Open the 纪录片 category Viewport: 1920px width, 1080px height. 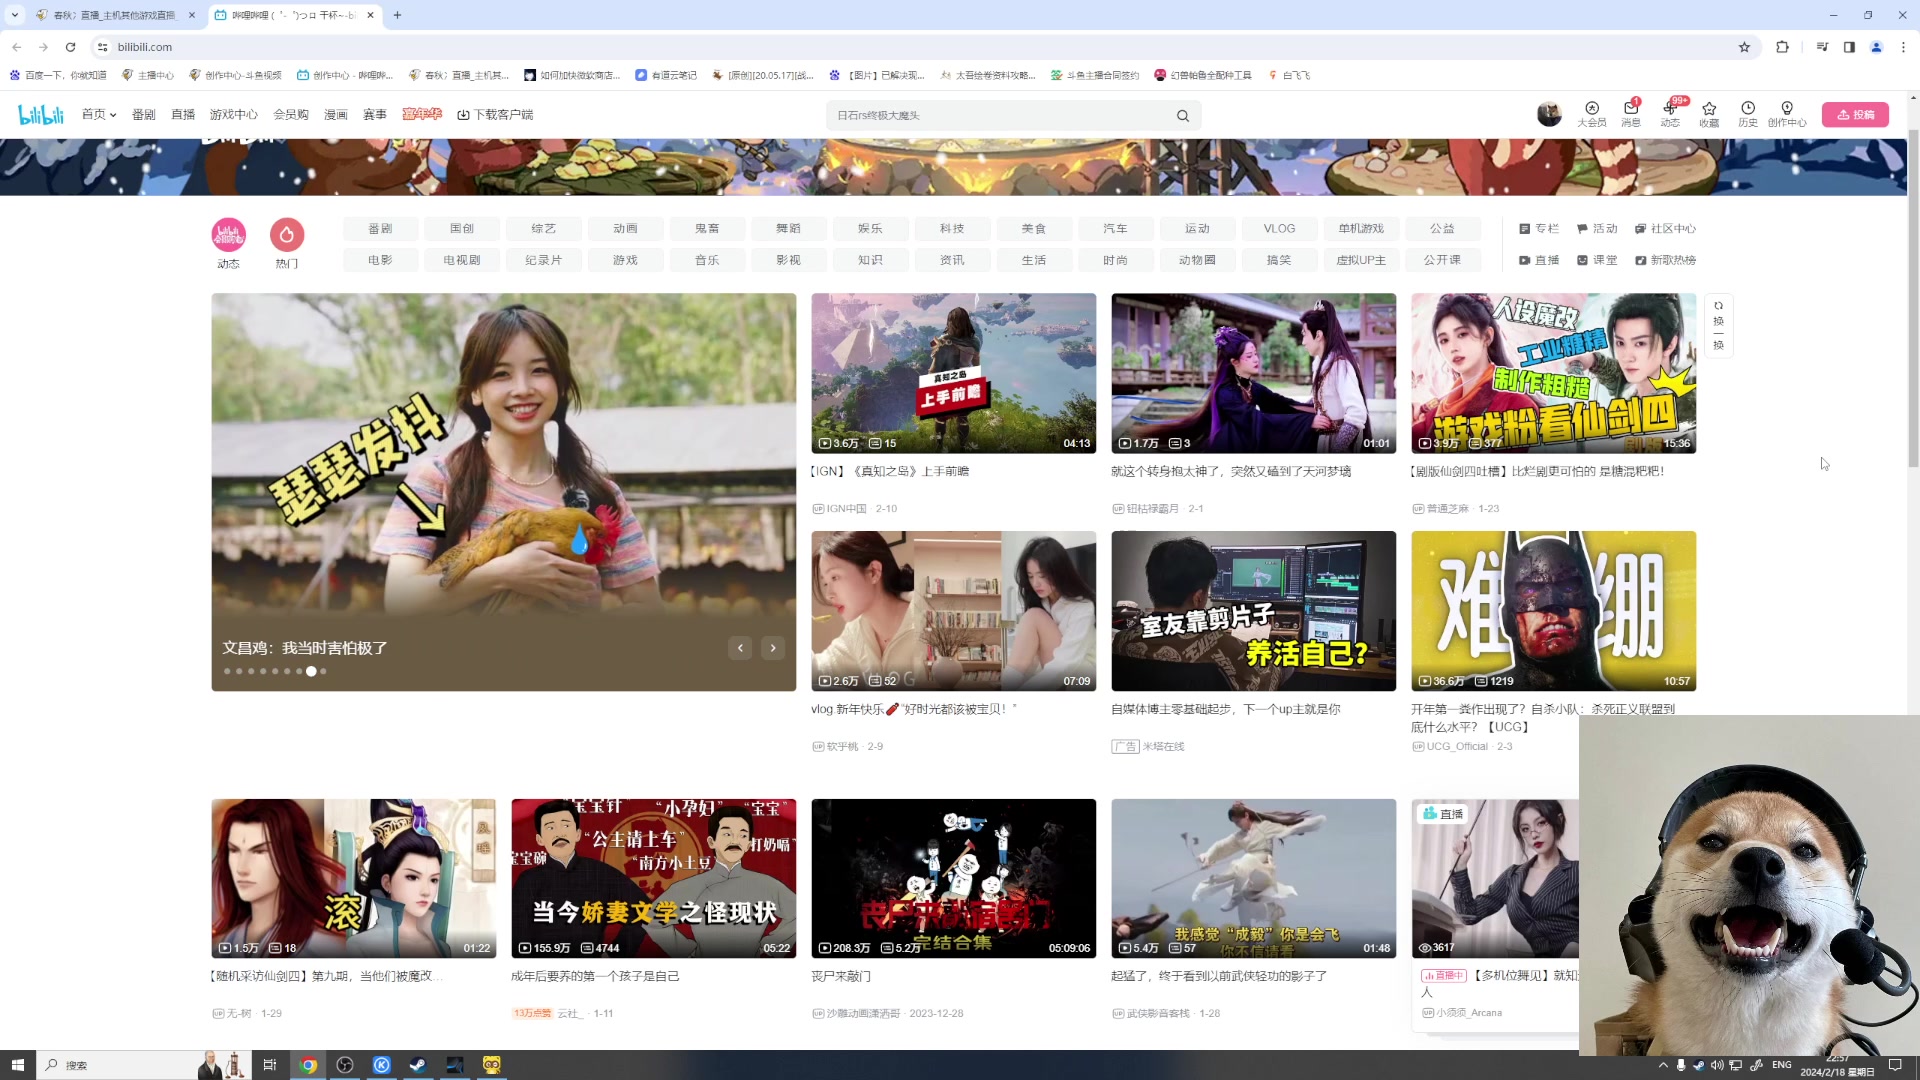click(x=543, y=260)
